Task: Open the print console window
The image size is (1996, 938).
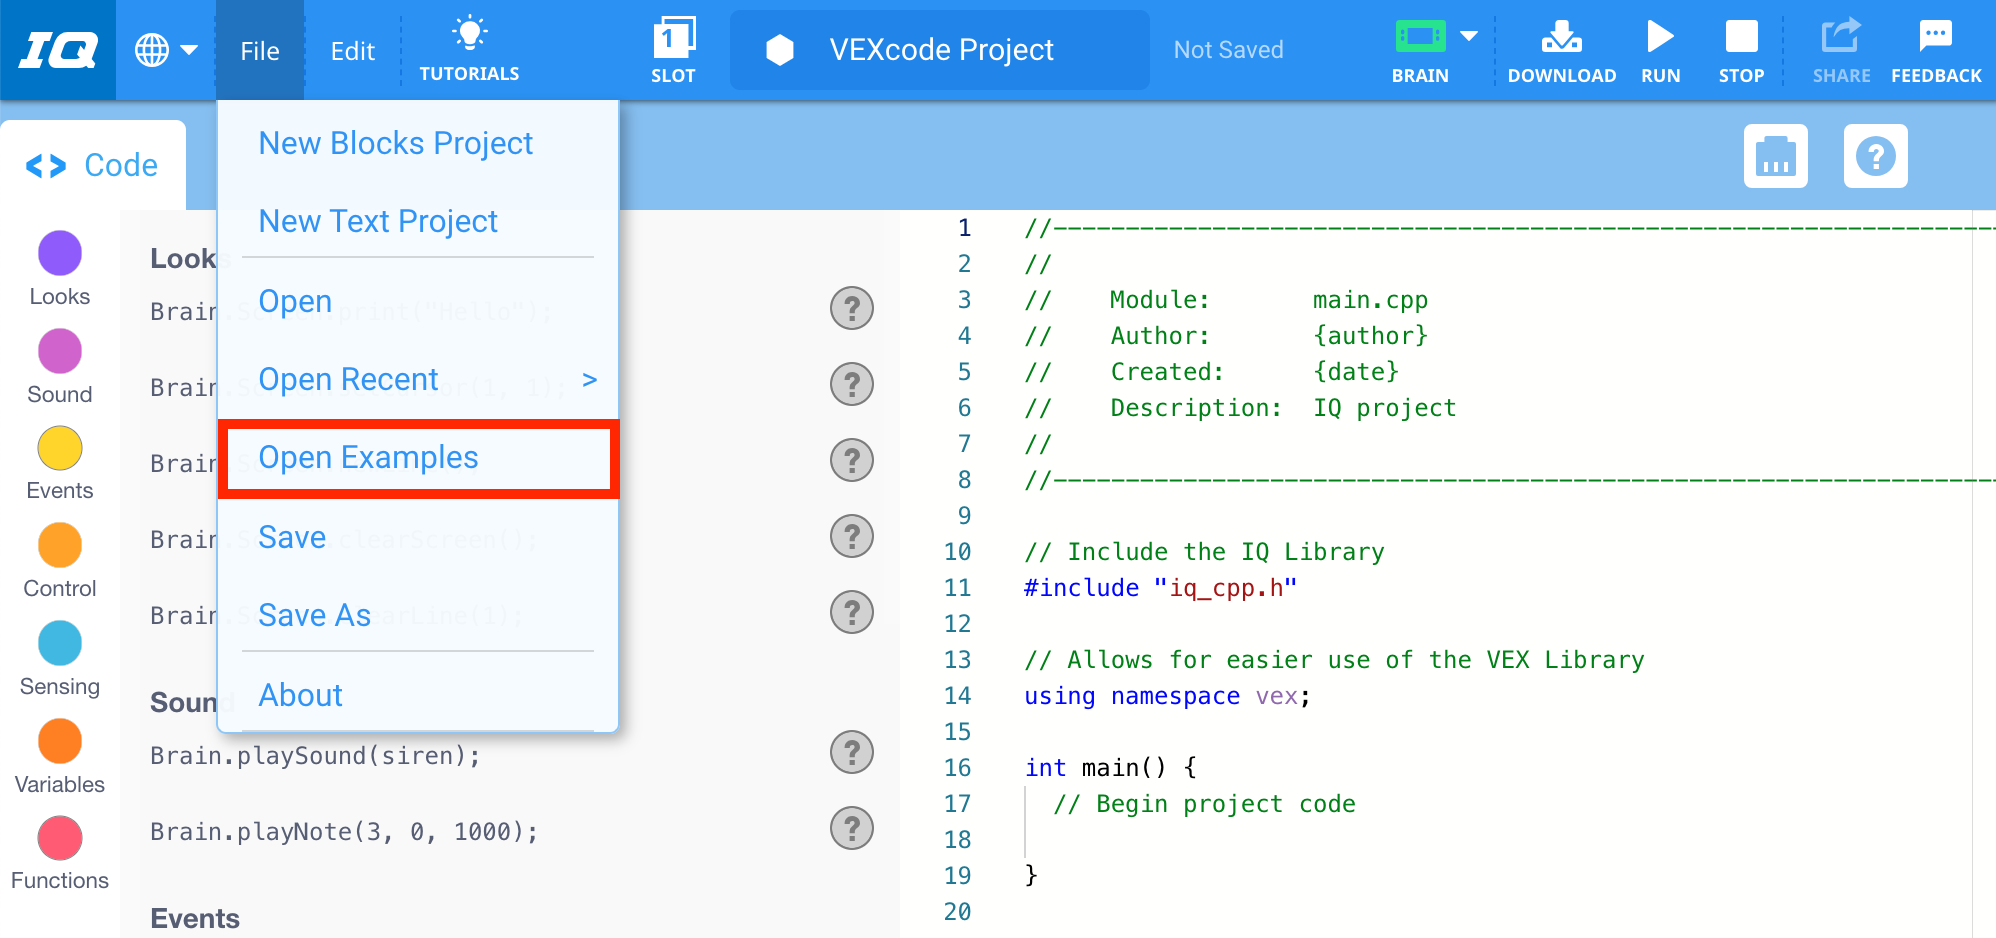Action: 1776,156
